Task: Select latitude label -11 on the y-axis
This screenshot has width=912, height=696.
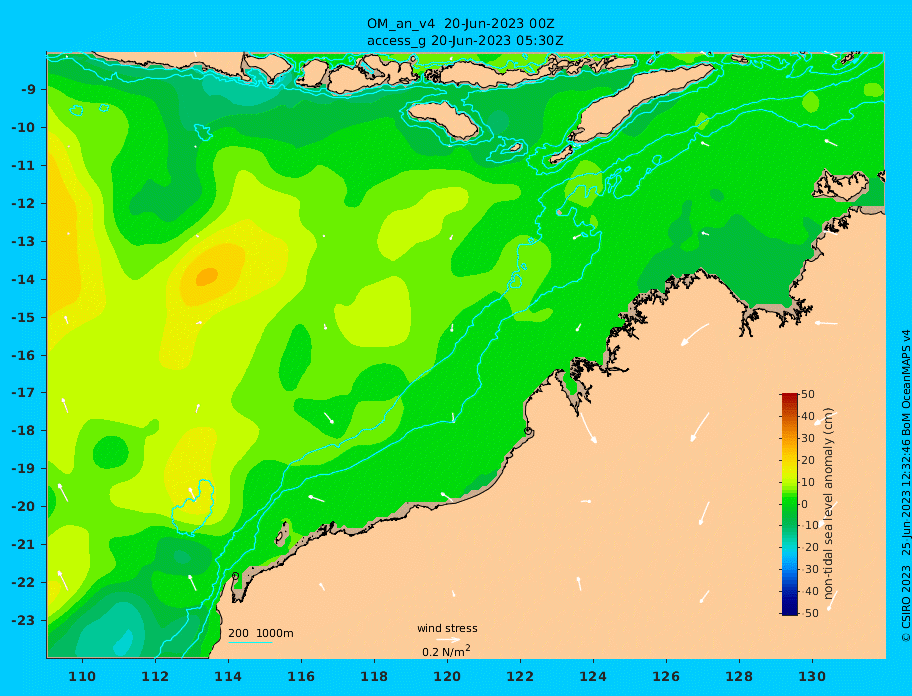Action: pyautogui.click(x=26, y=166)
